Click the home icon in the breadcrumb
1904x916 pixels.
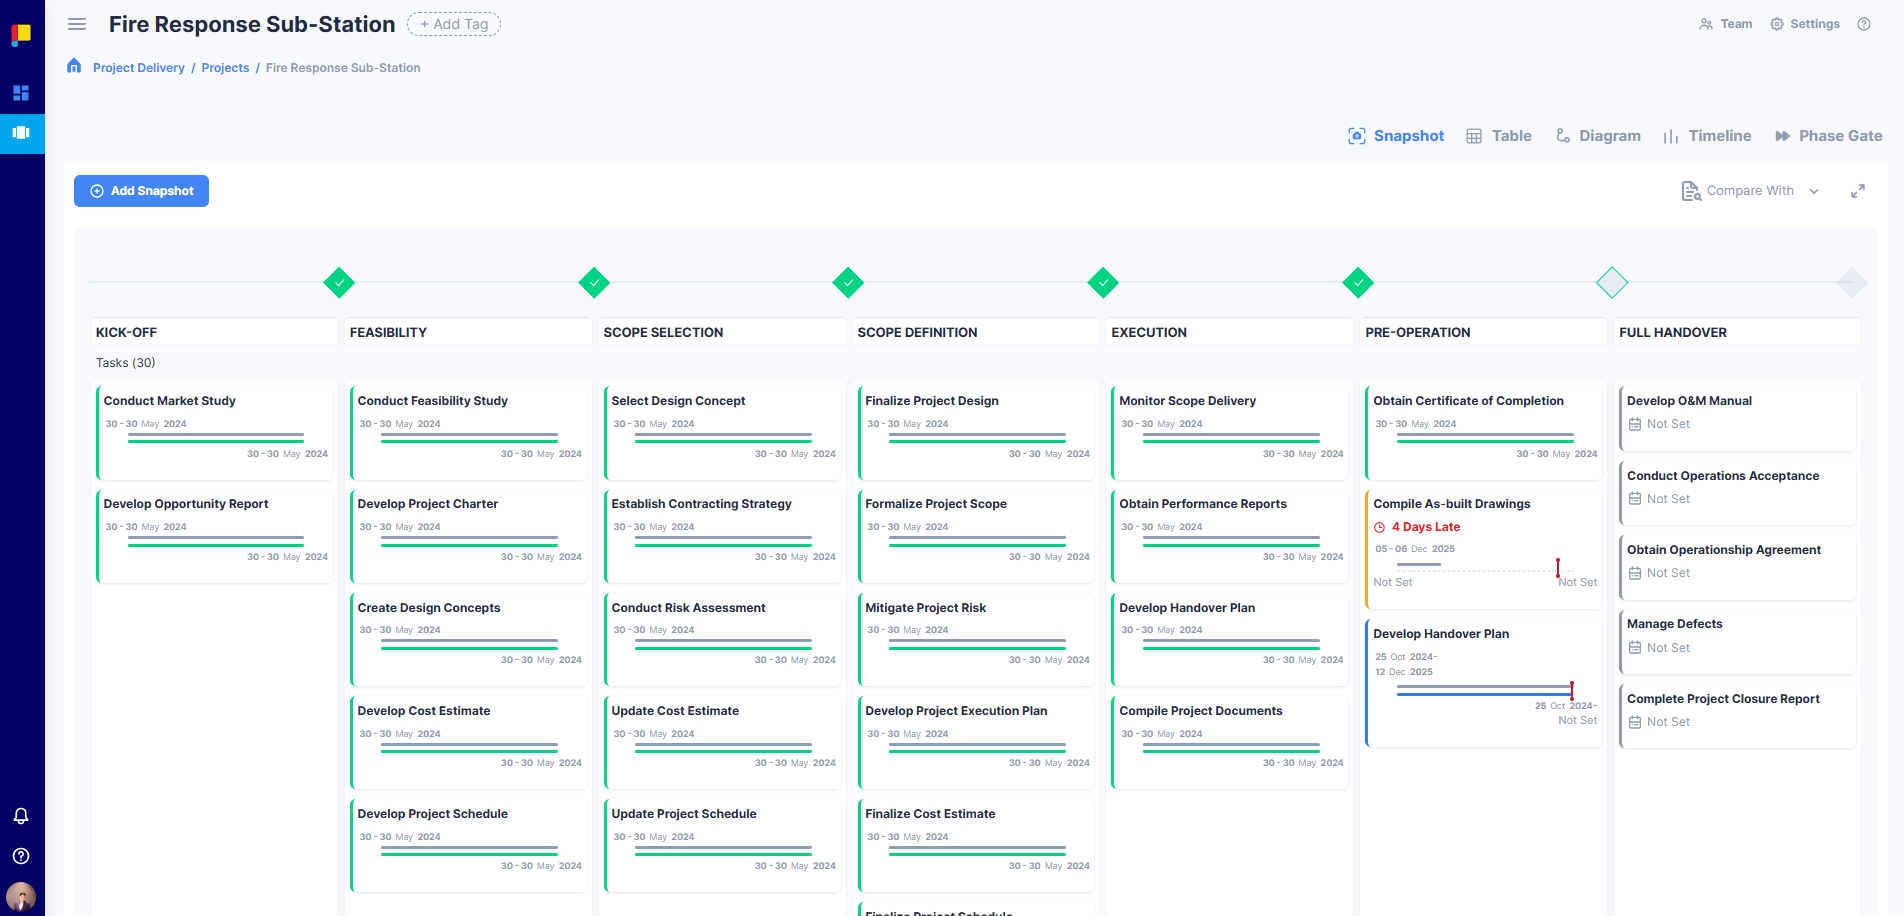pos(74,64)
